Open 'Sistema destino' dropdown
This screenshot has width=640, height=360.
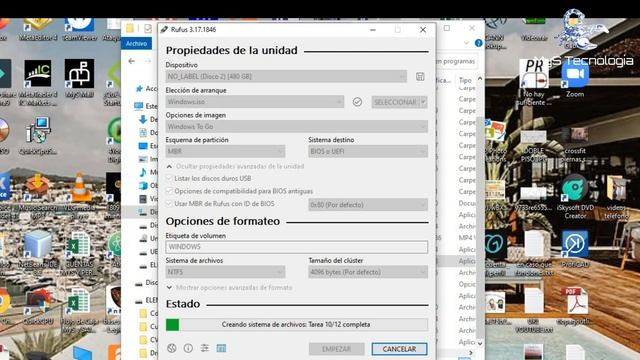368,151
